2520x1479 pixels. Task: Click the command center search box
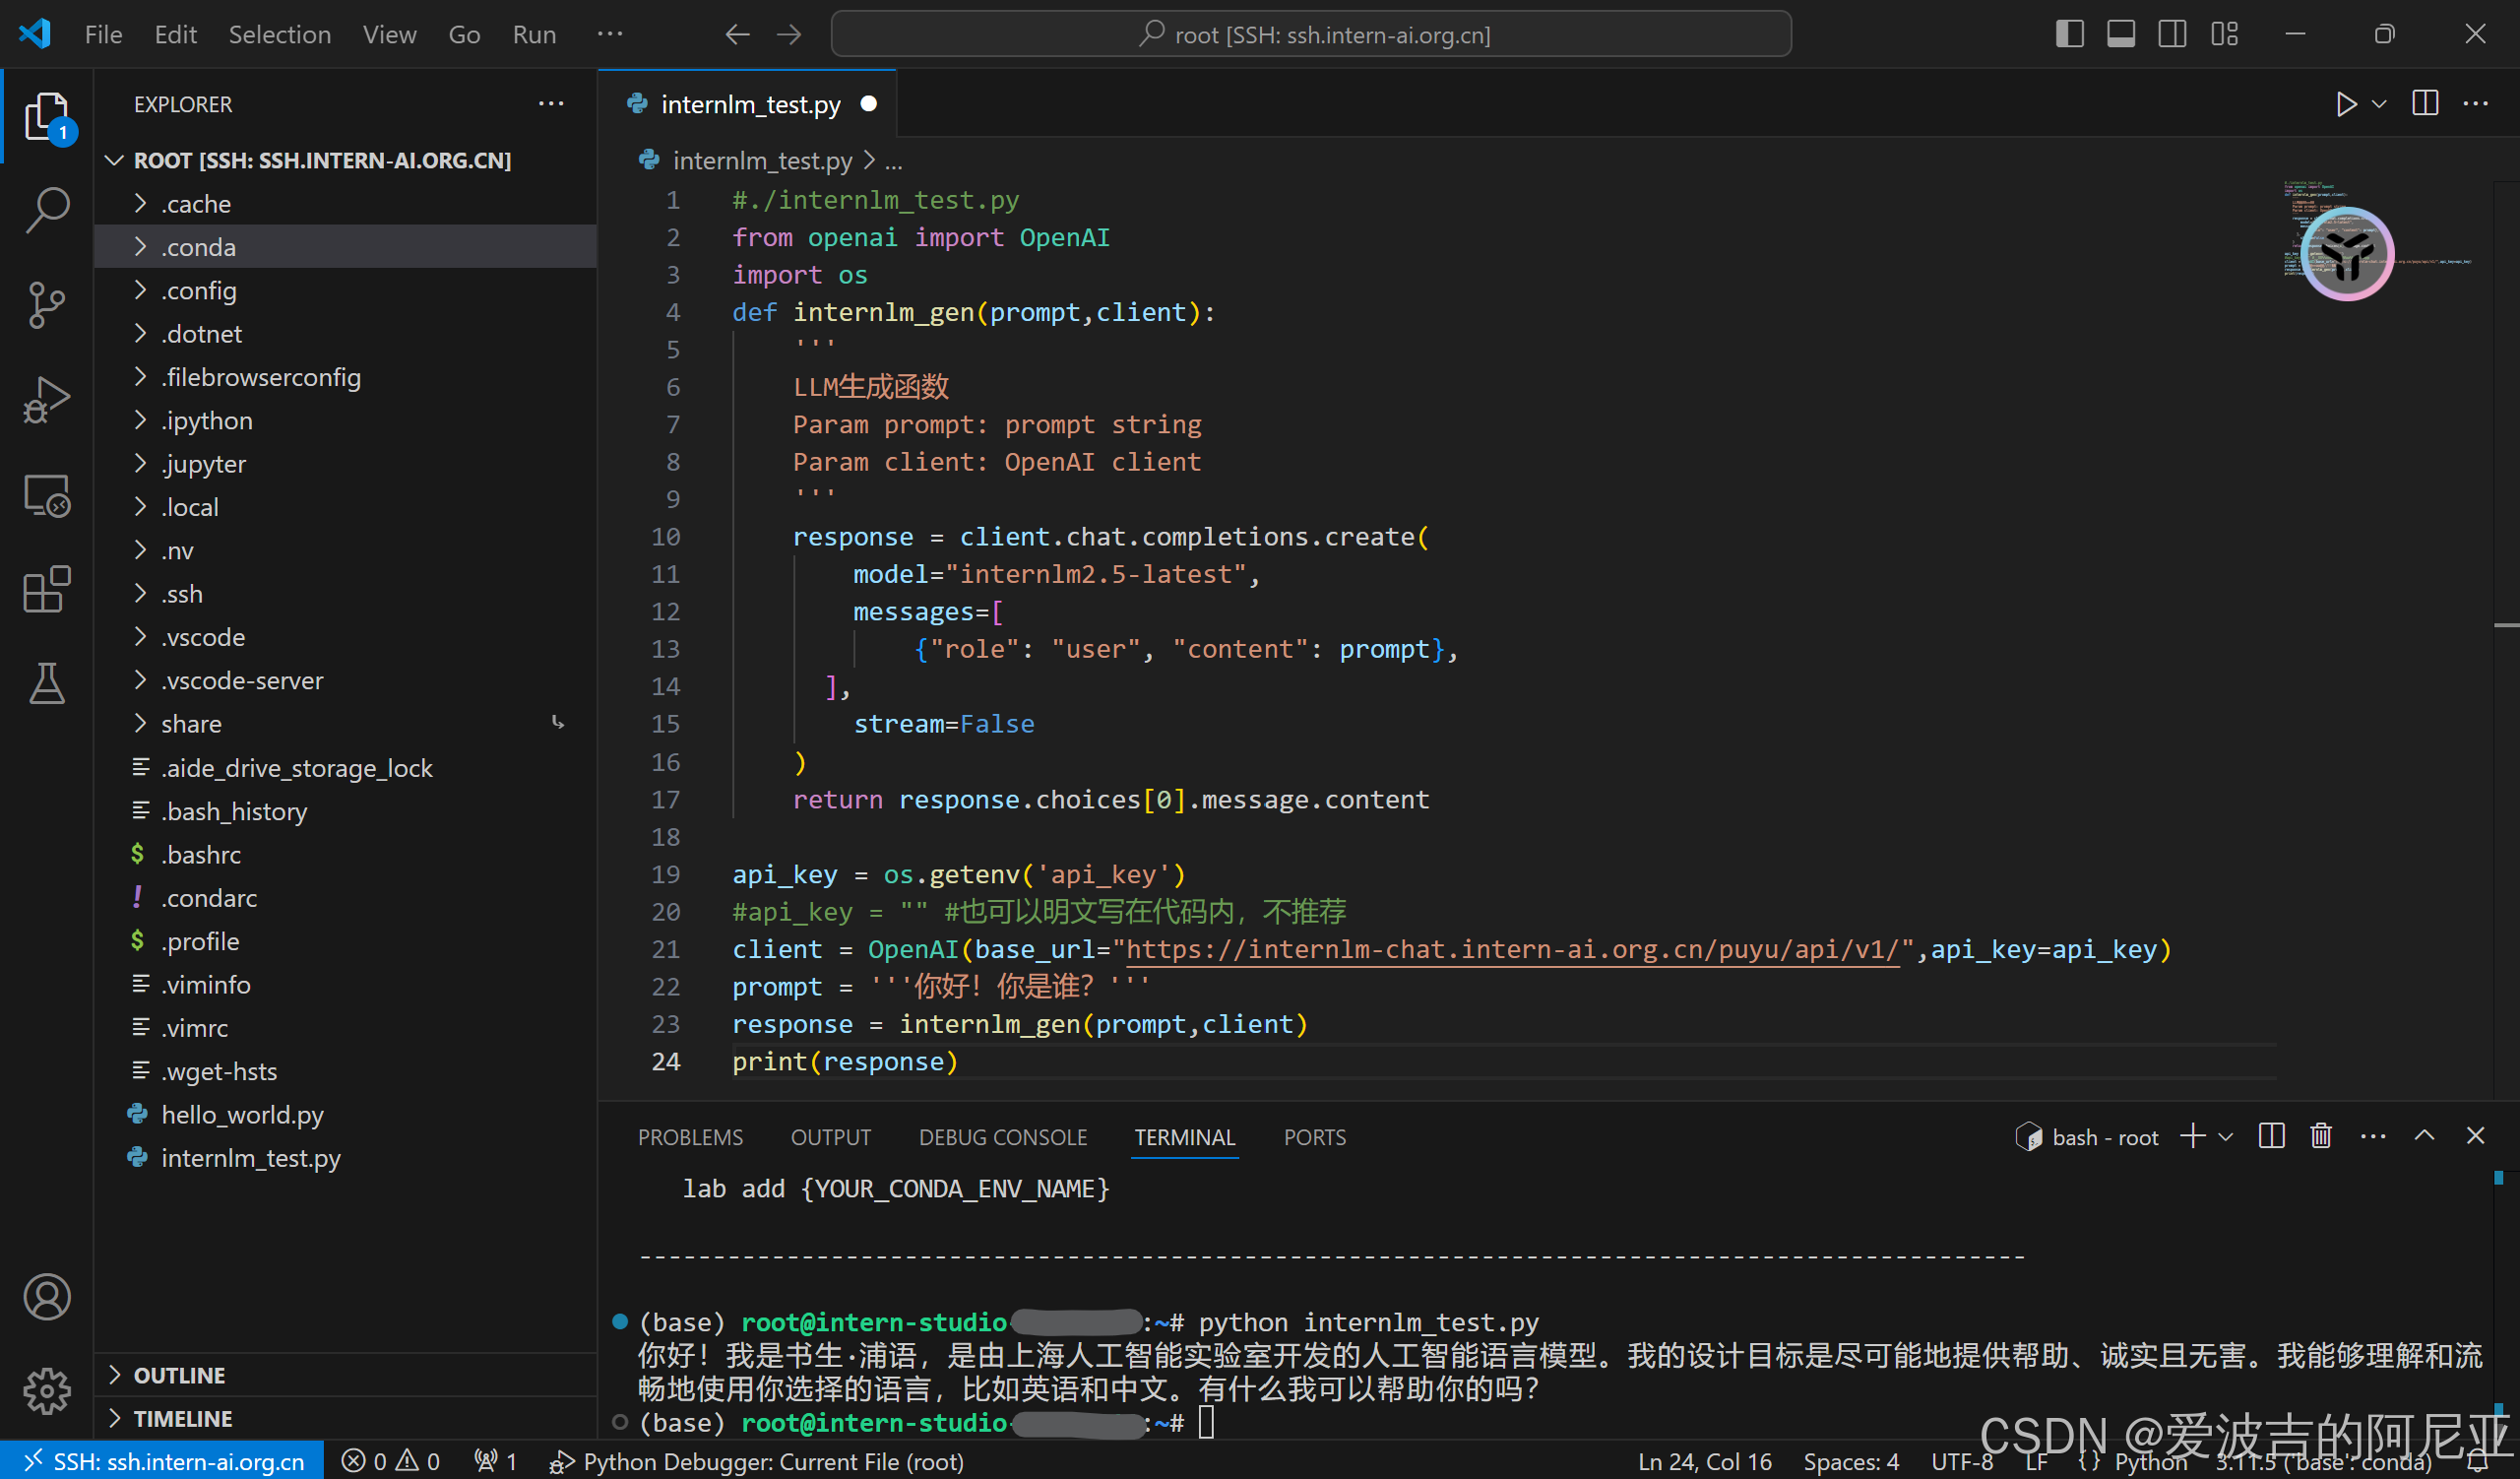coord(1310,34)
